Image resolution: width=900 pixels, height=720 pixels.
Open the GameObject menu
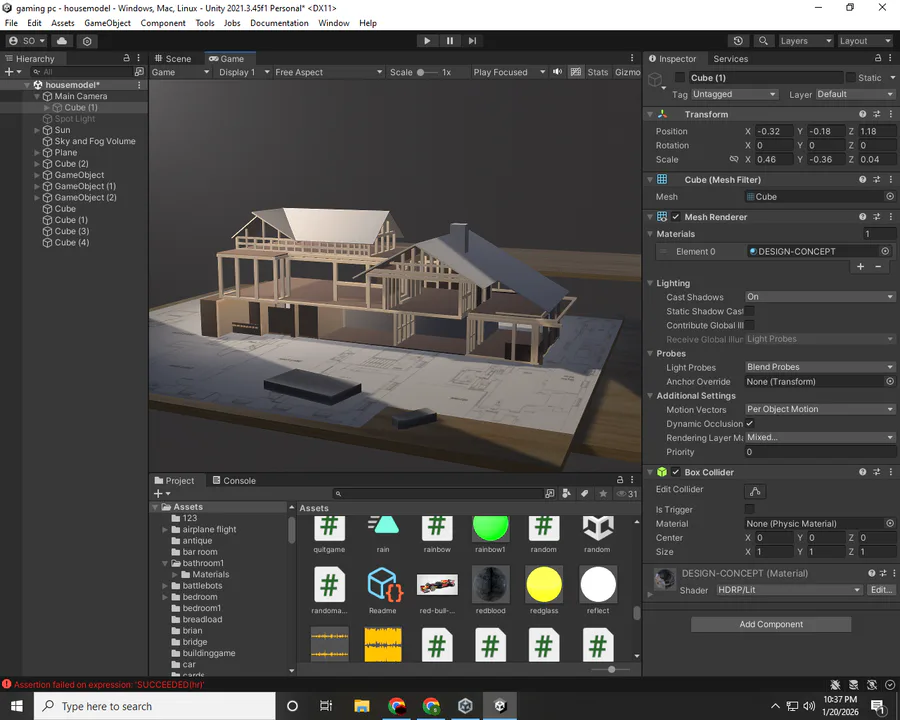tap(107, 23)
